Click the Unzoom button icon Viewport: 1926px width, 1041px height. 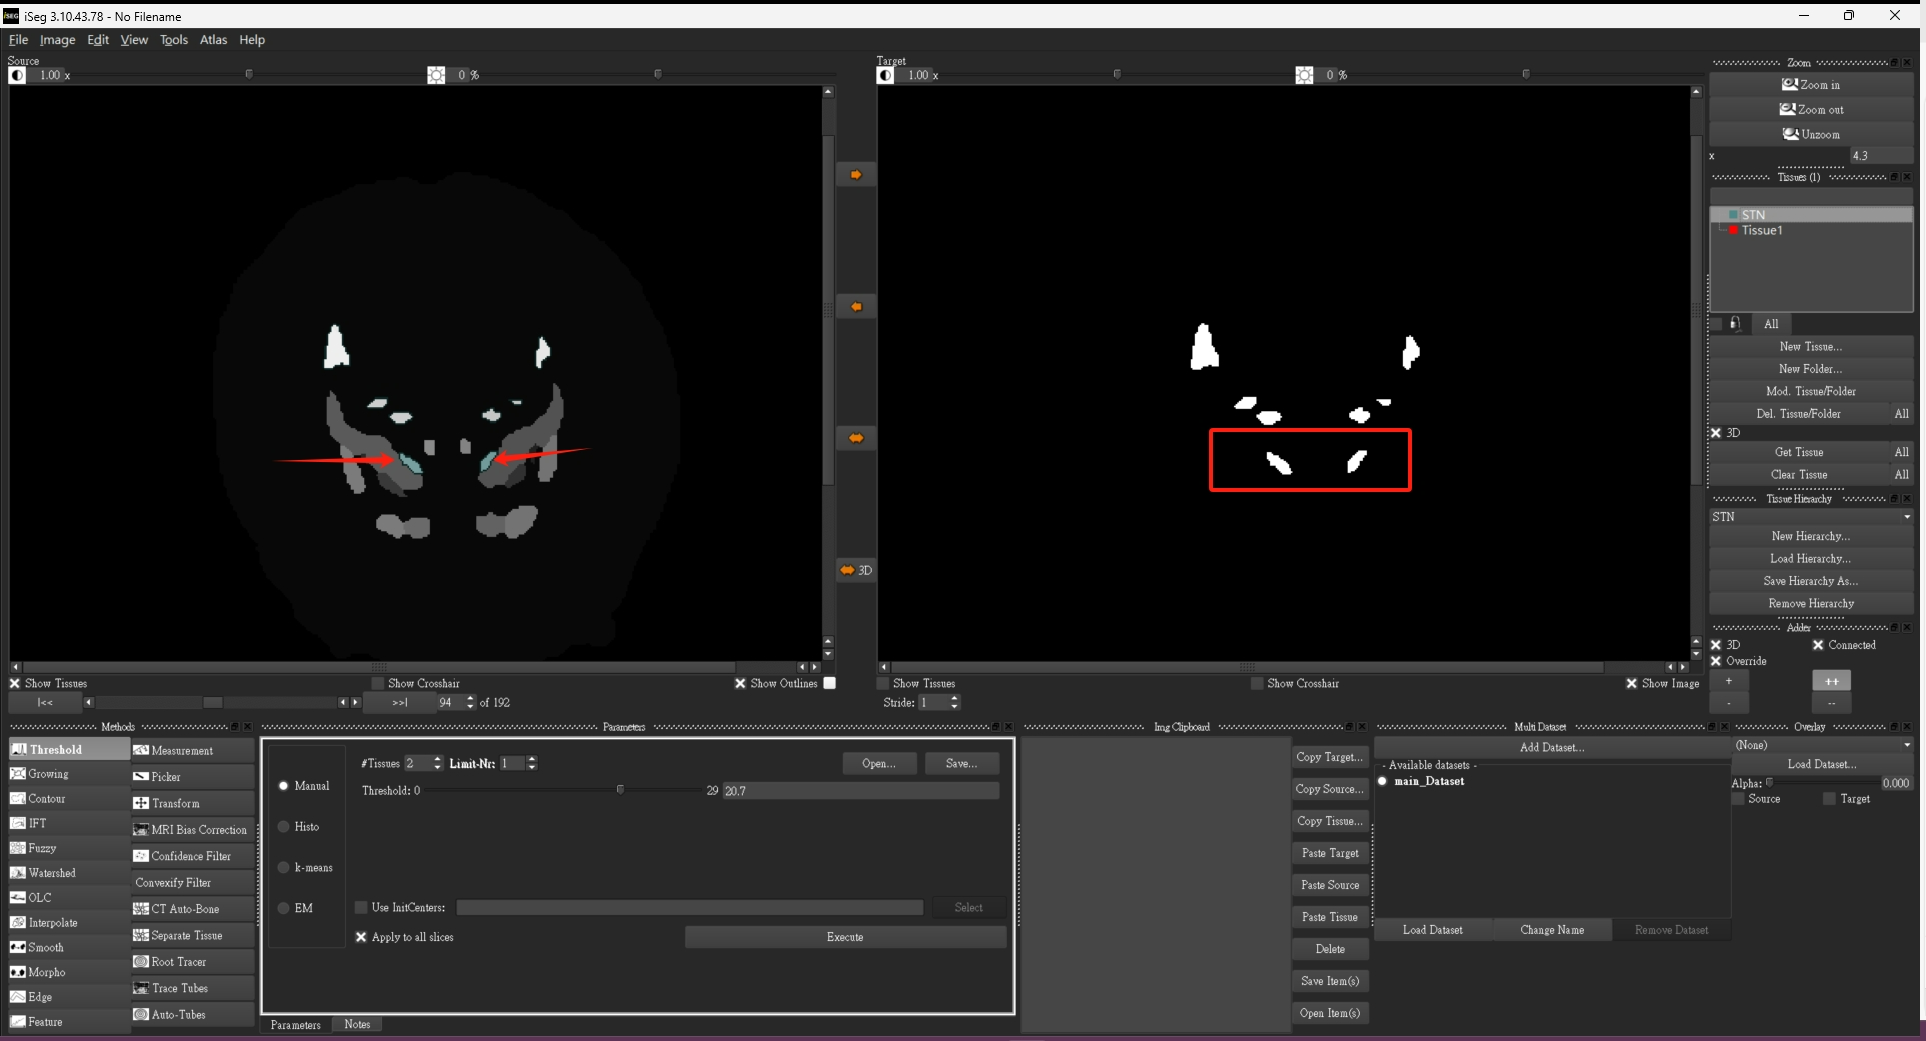(x=1790, y=134)
